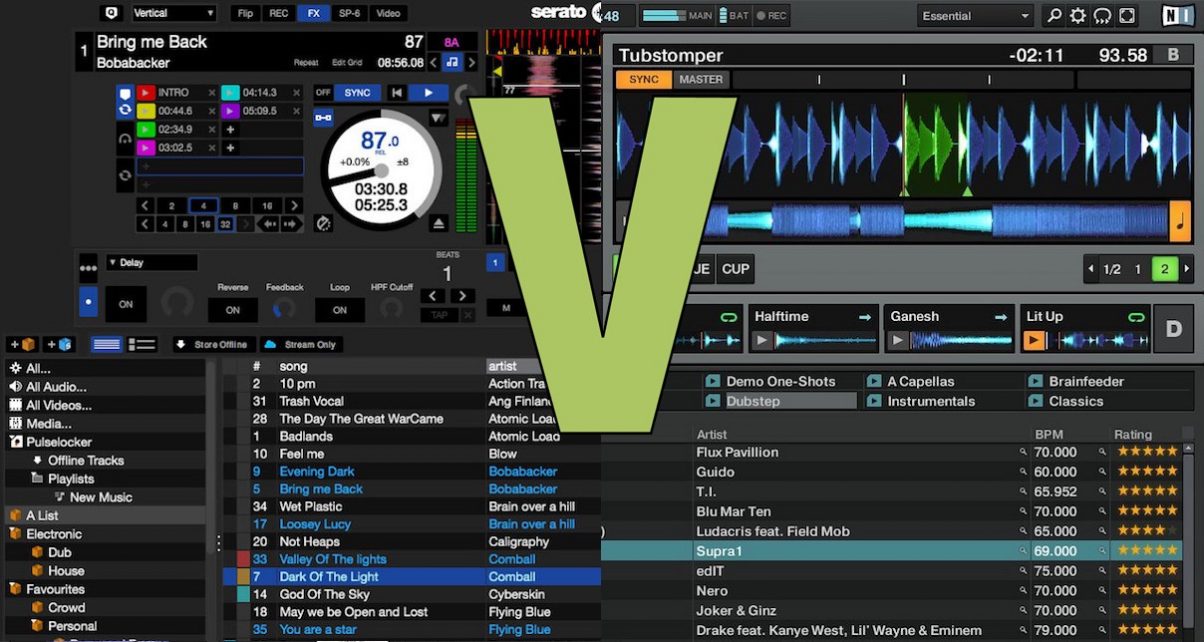The width and height of the screenshot is (1204, 642).
Task: Trigger green 02:34.9 cue point icon
Action: (x=145, y=130)
